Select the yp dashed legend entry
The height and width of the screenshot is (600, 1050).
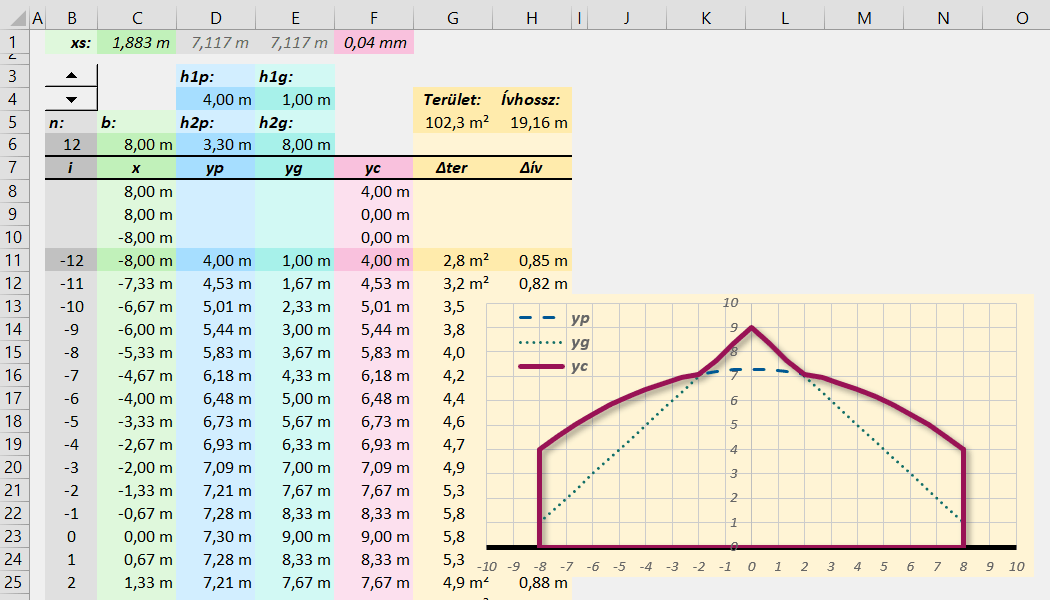(x=551, y=318)
